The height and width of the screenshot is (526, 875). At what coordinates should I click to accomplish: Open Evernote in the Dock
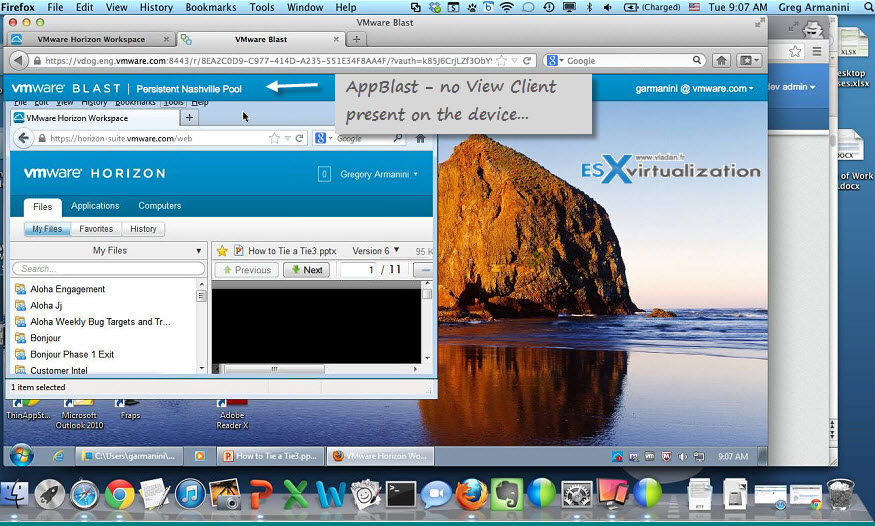(x=507, y=494)
